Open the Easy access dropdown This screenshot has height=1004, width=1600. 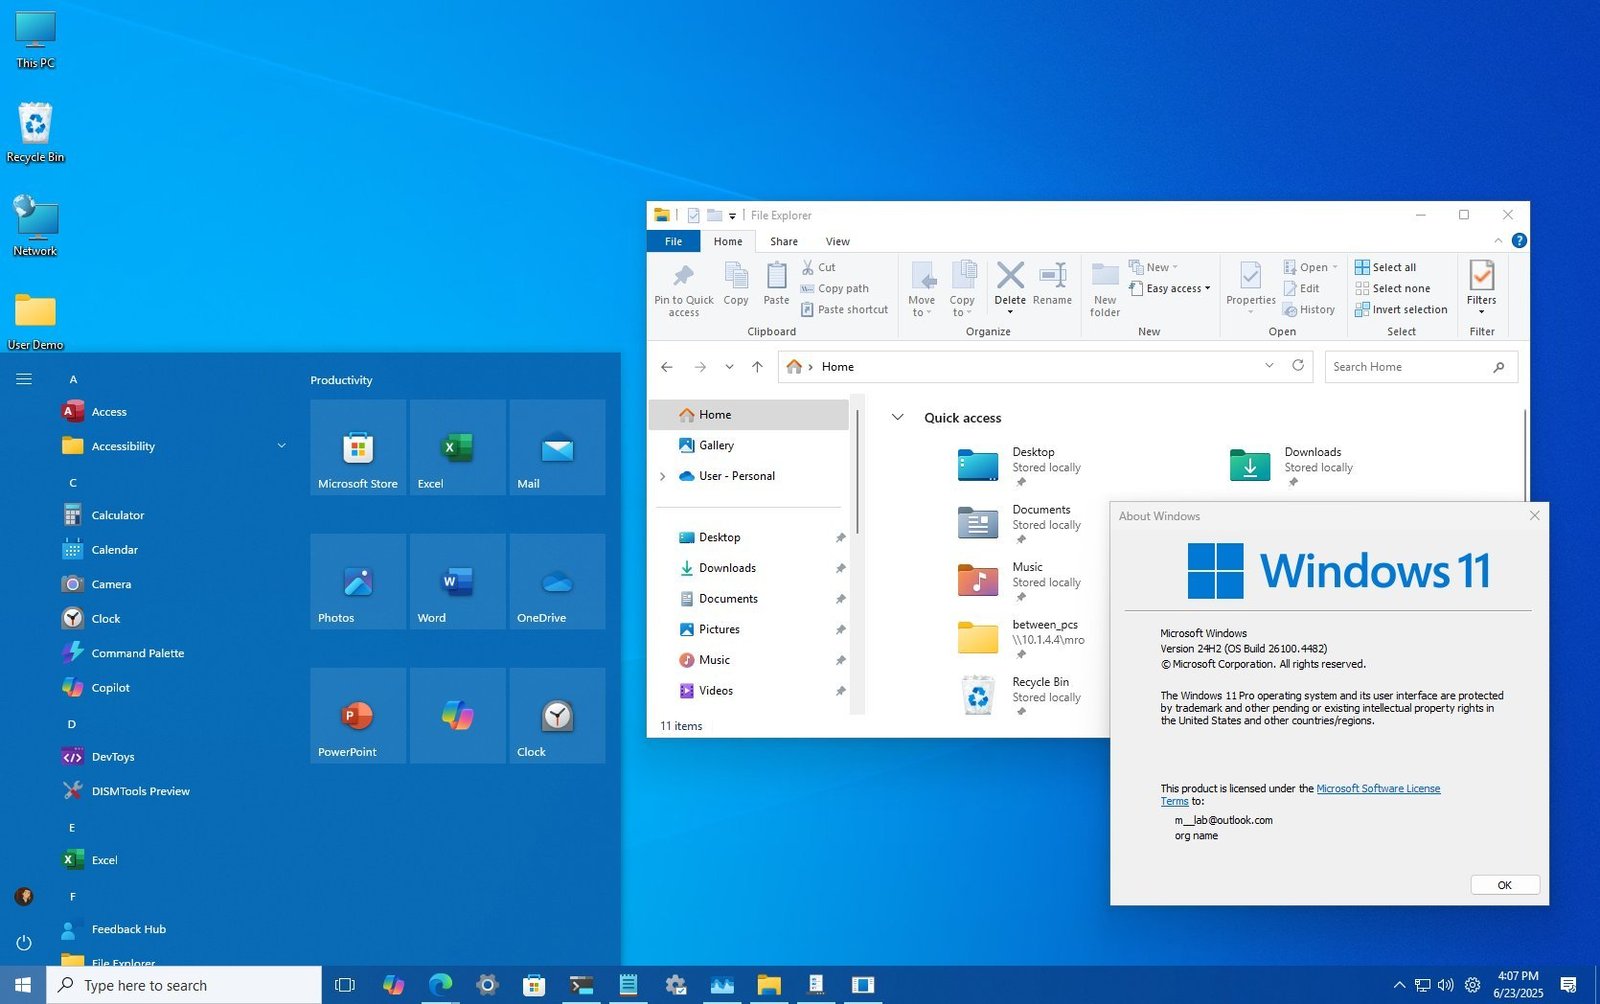[x=1171, y=288]
